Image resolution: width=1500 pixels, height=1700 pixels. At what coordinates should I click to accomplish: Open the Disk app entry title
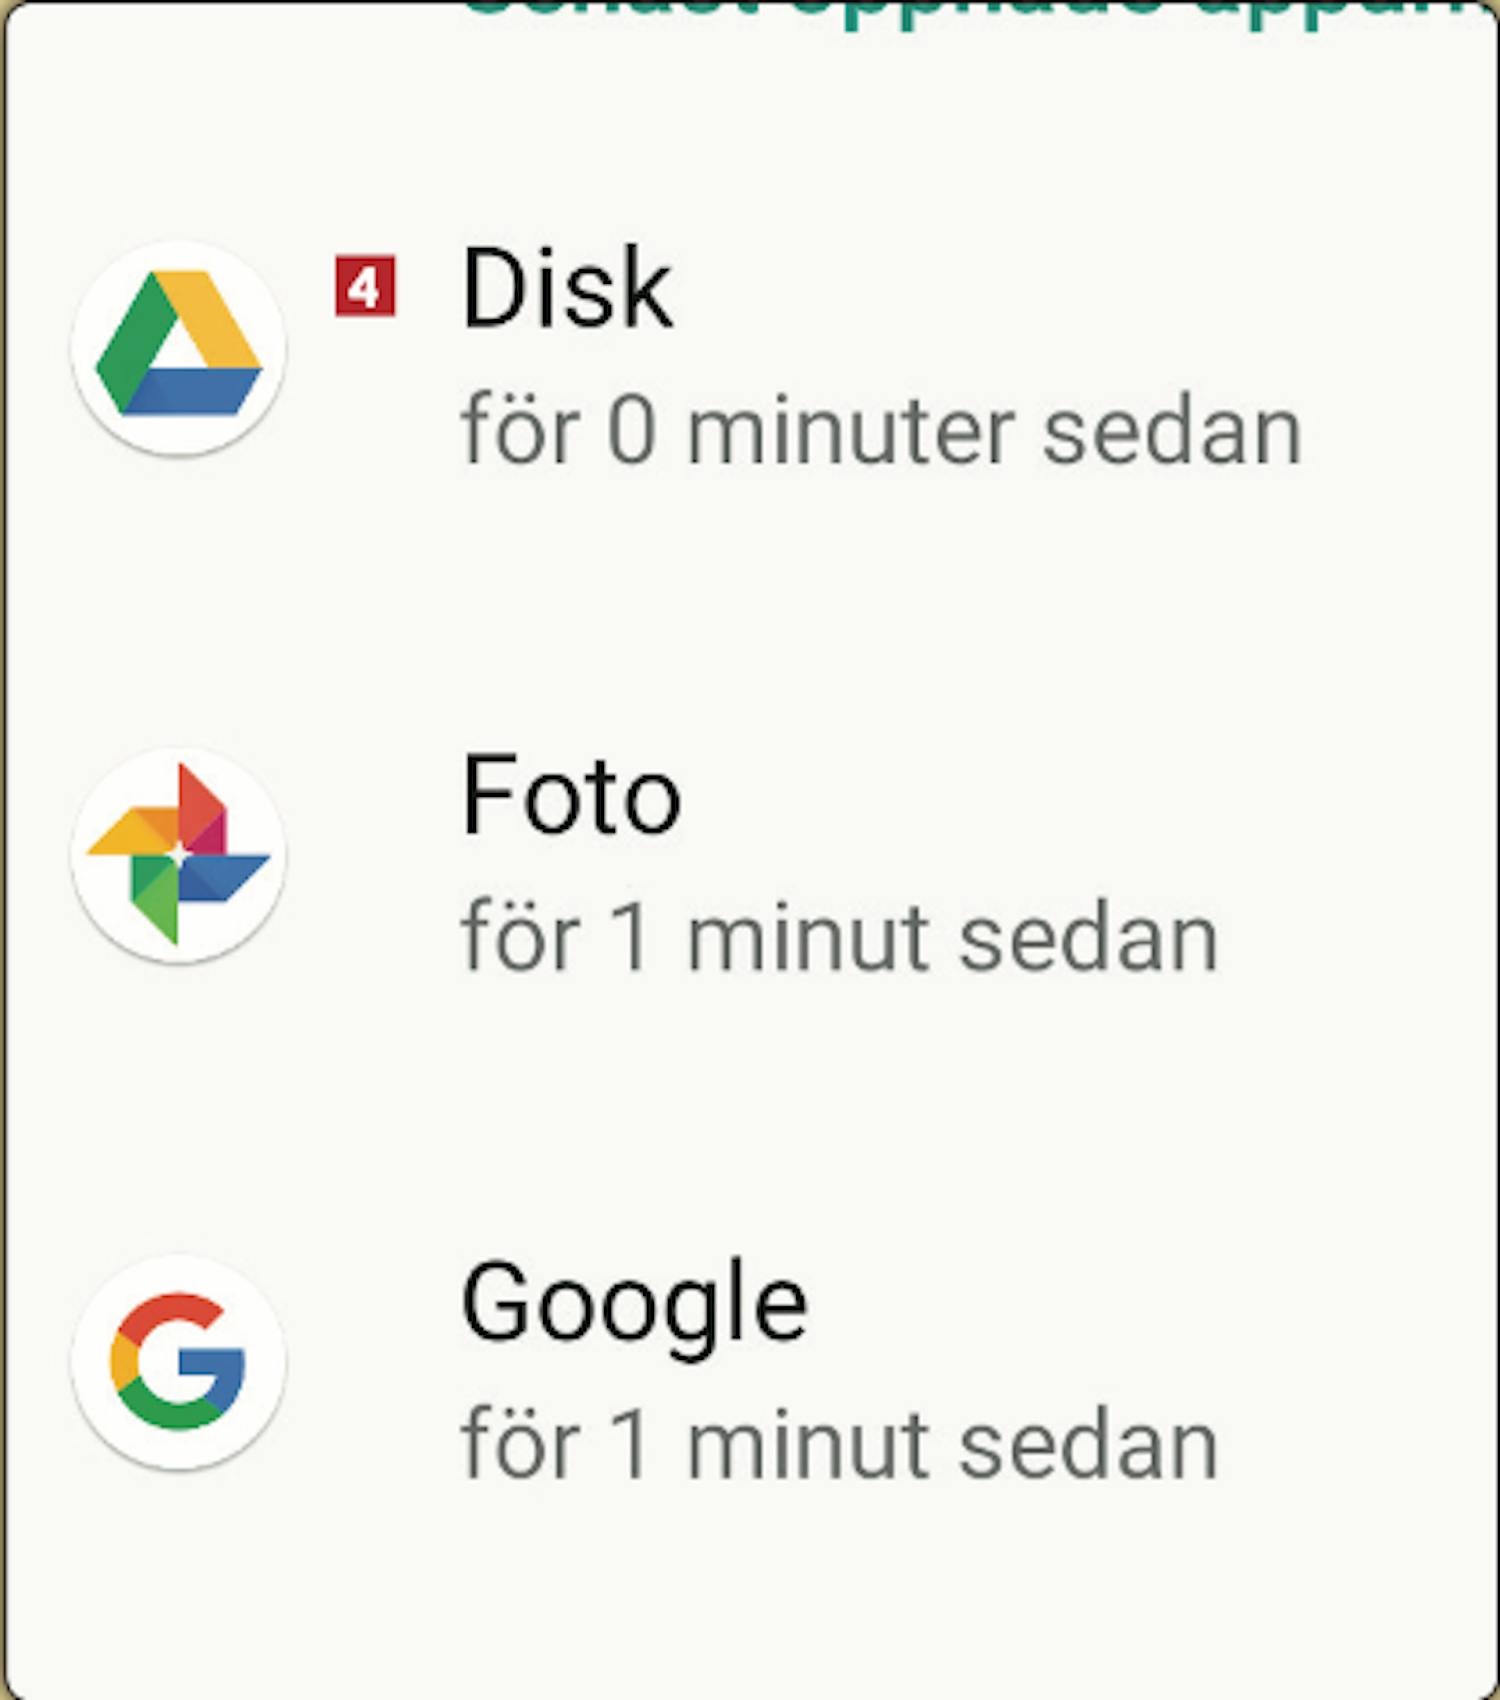click(567, 289)
